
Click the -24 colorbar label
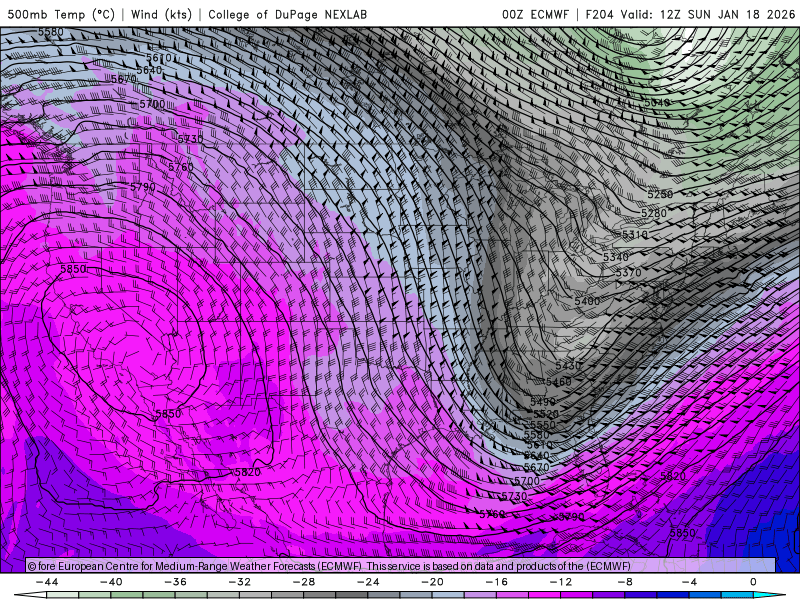(368, 582)
